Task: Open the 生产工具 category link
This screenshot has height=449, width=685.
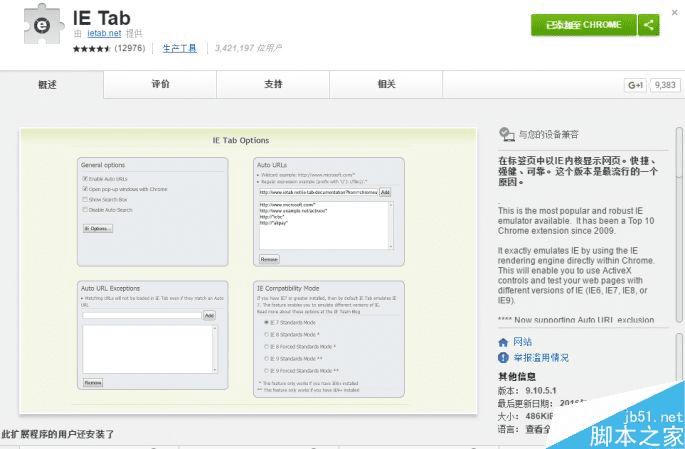Action: click(x=180, y=48)
